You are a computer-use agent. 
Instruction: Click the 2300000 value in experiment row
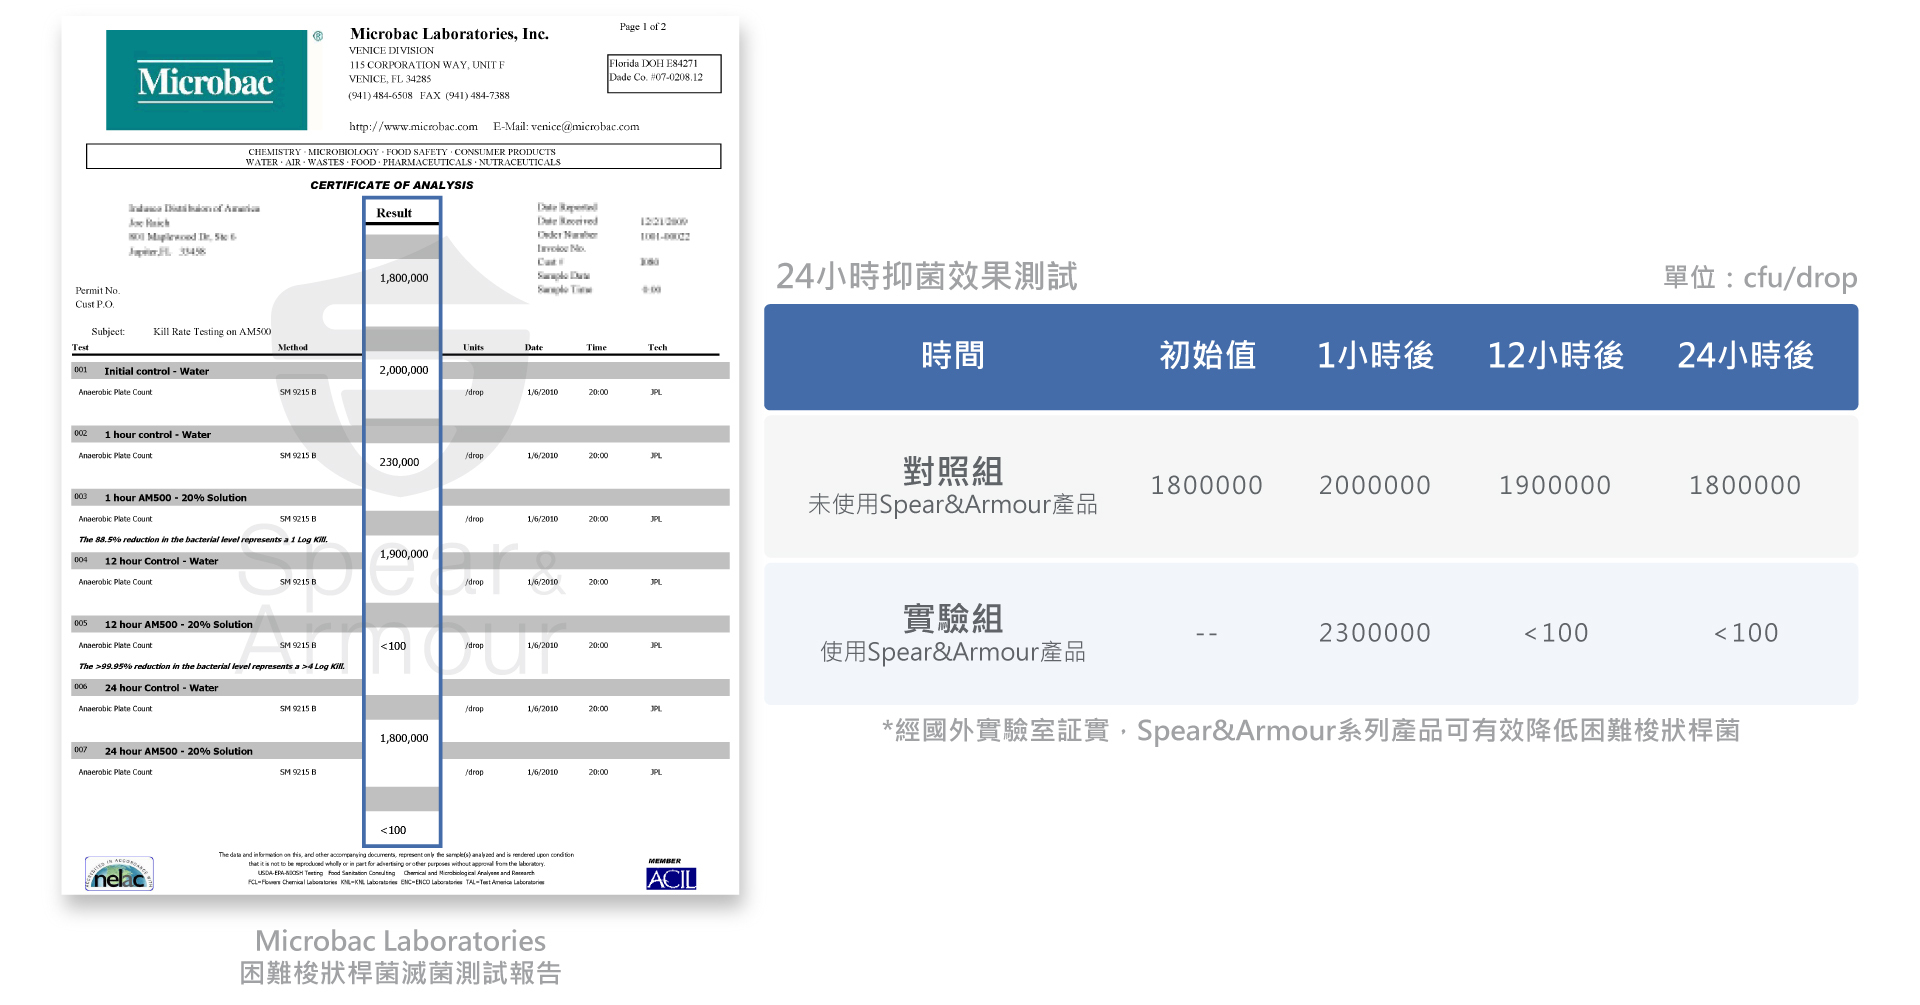coord(1374,633)
